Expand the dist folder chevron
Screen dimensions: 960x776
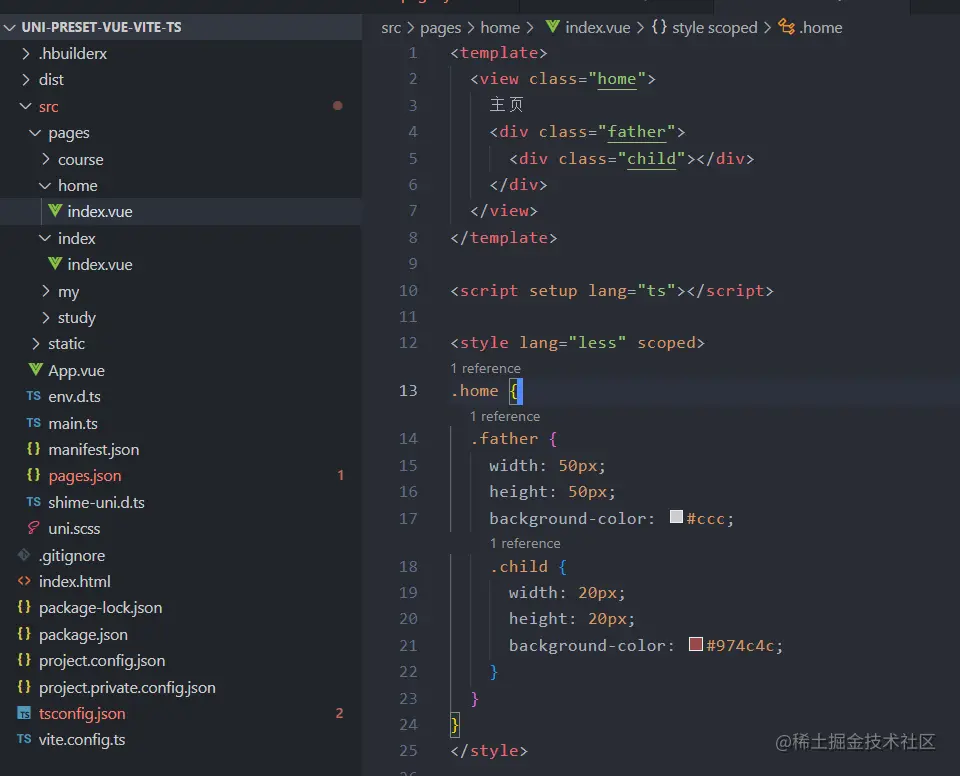[26, 80]
